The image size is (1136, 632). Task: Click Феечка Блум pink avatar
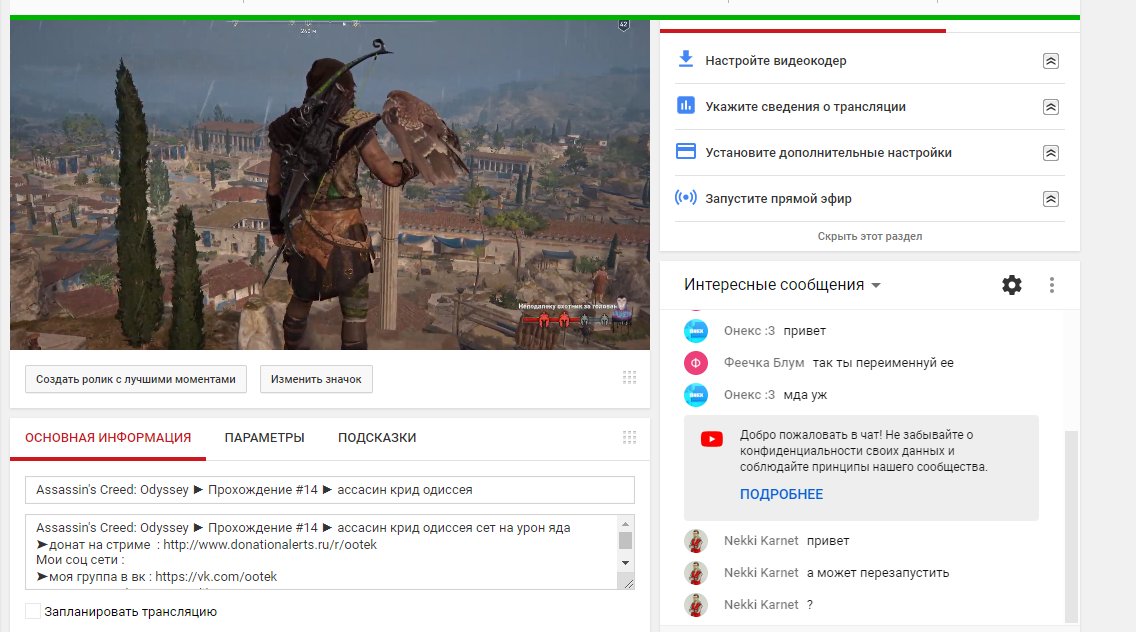(x=696, y=362)
